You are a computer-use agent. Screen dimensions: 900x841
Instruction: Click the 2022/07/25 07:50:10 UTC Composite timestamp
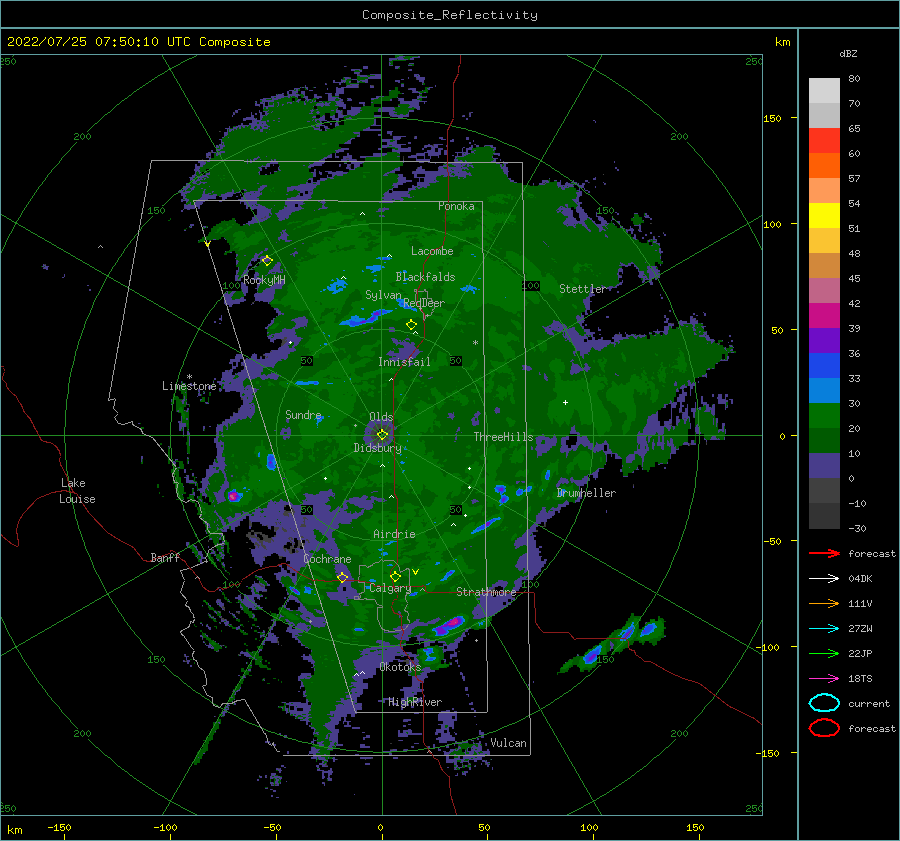pos(138,42)
